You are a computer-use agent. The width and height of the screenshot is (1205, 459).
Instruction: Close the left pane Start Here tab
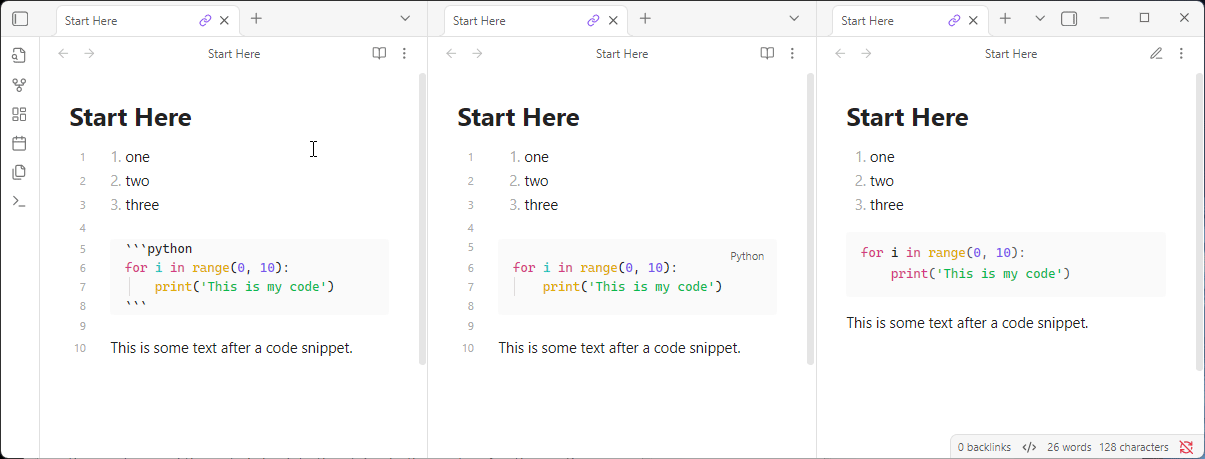[x=224, y=20]
